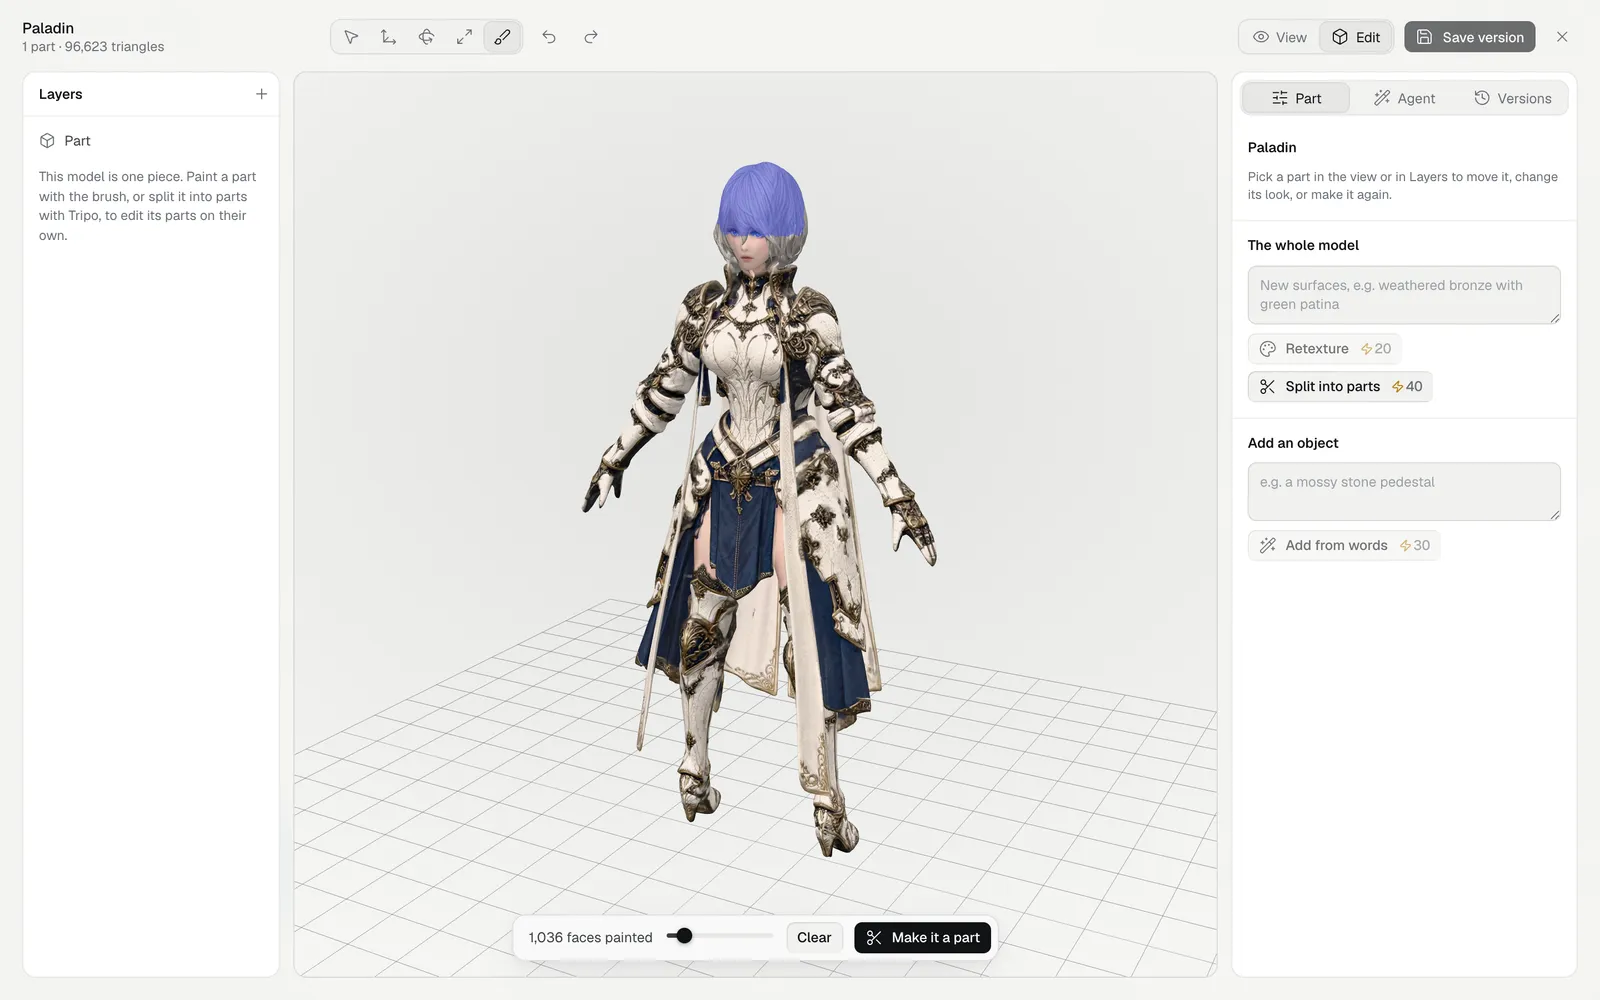
Task: Open the Agent tab
Action: coord(1404,98)
